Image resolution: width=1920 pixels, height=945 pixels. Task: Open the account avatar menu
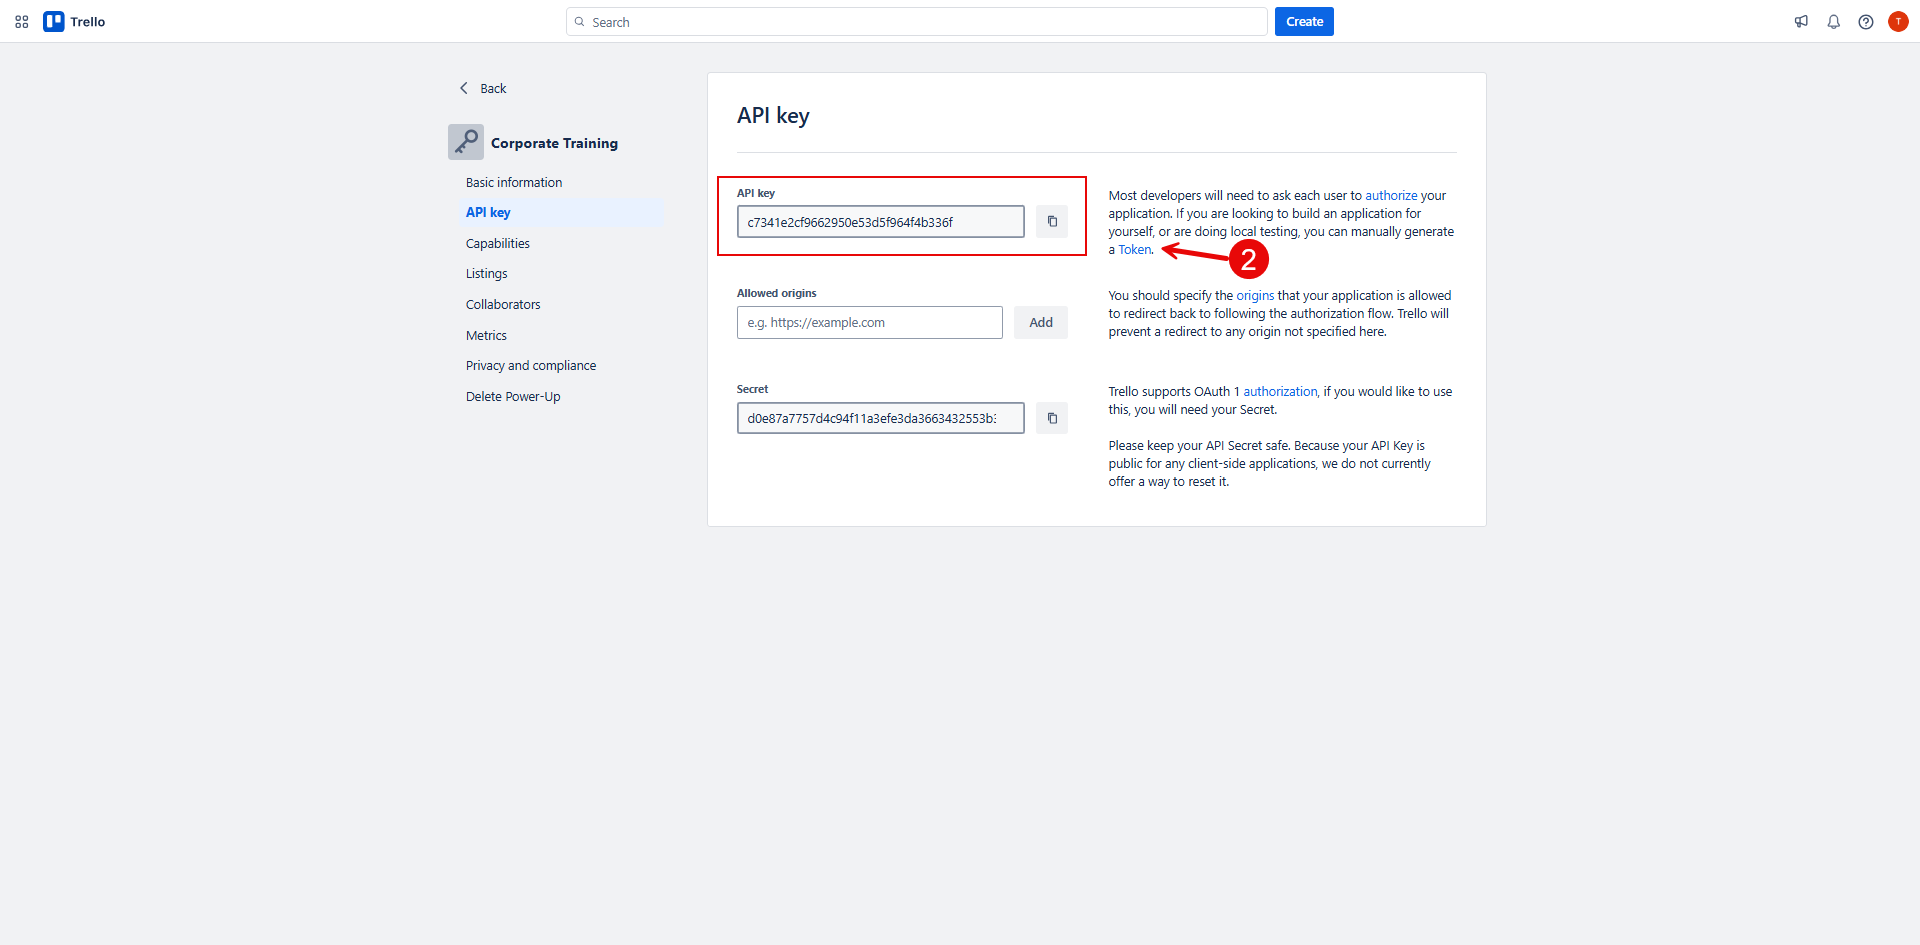(1898, 21)
